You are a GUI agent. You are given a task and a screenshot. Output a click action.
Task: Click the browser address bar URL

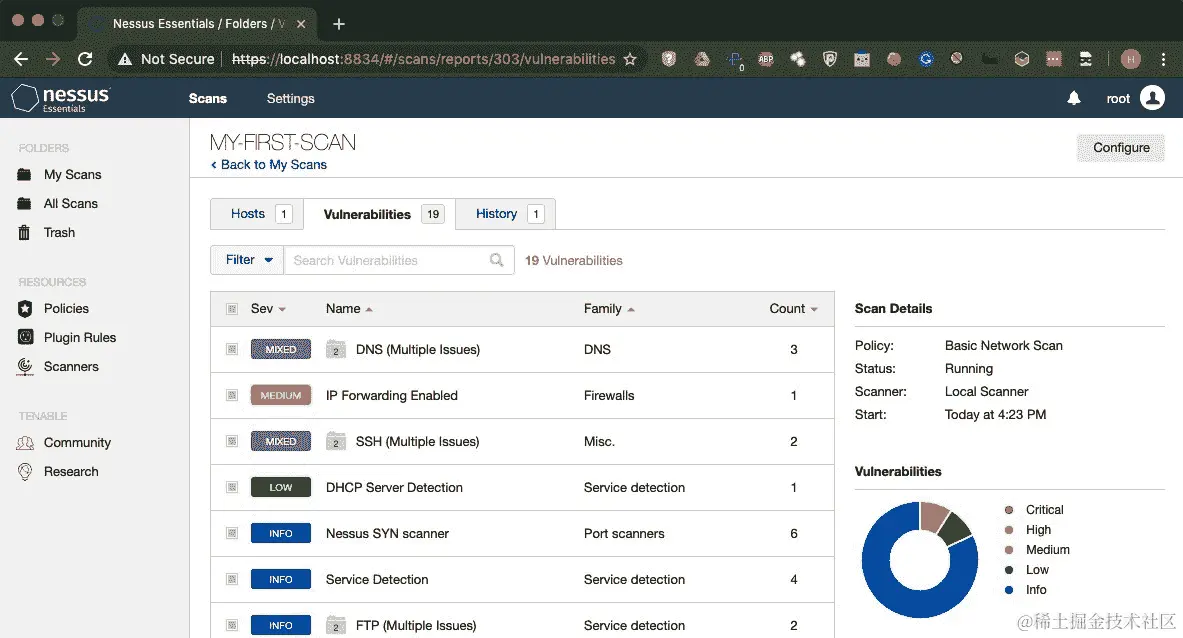(423, 59)
